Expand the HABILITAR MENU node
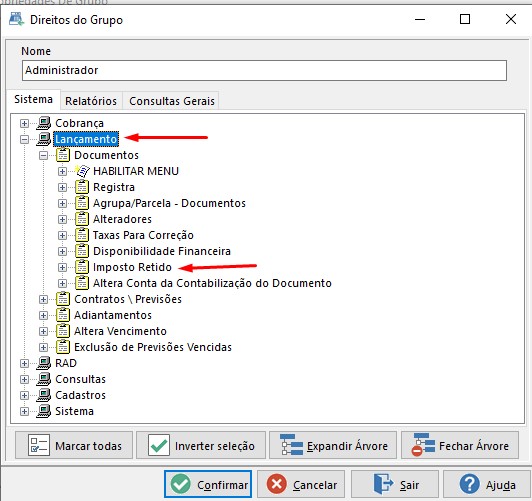This screenshot has height=501, width=532. pos(62,171)
